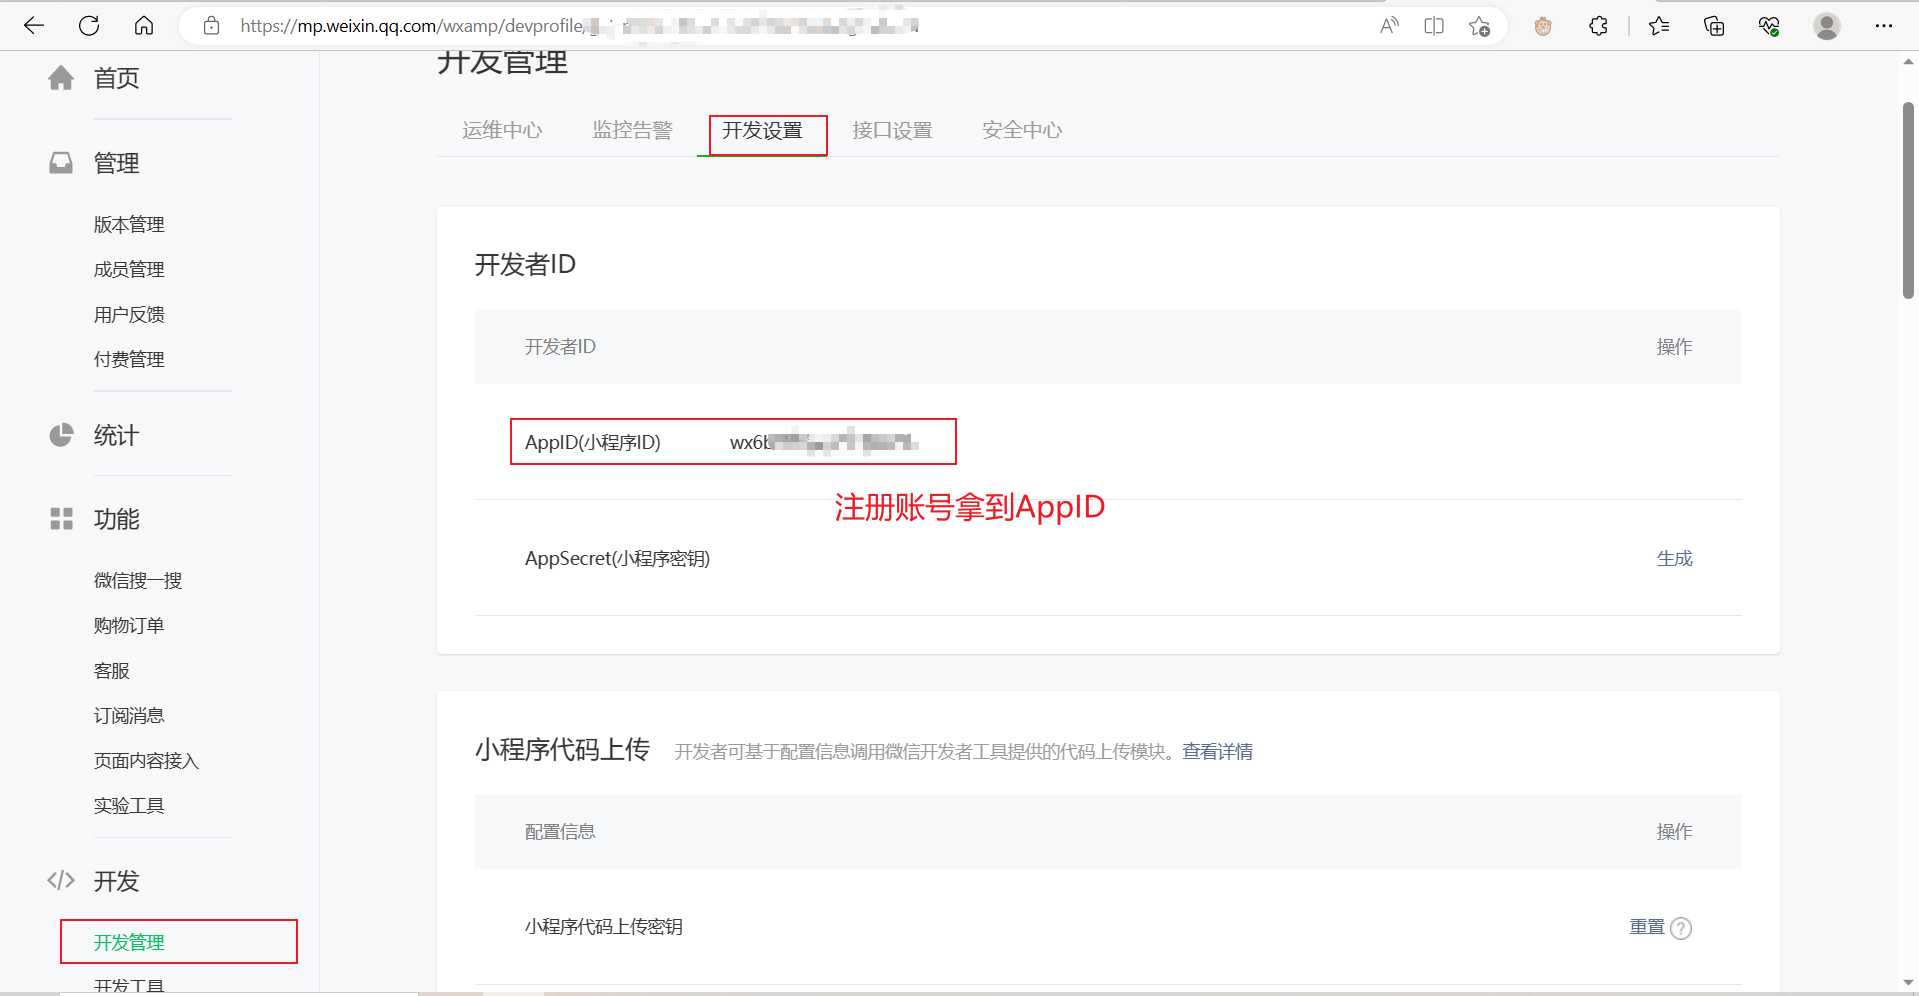Viewport: 1919px width, 996px height.
Task: Click the help question mark next to 重置
Action: (x=1682, y=928)
